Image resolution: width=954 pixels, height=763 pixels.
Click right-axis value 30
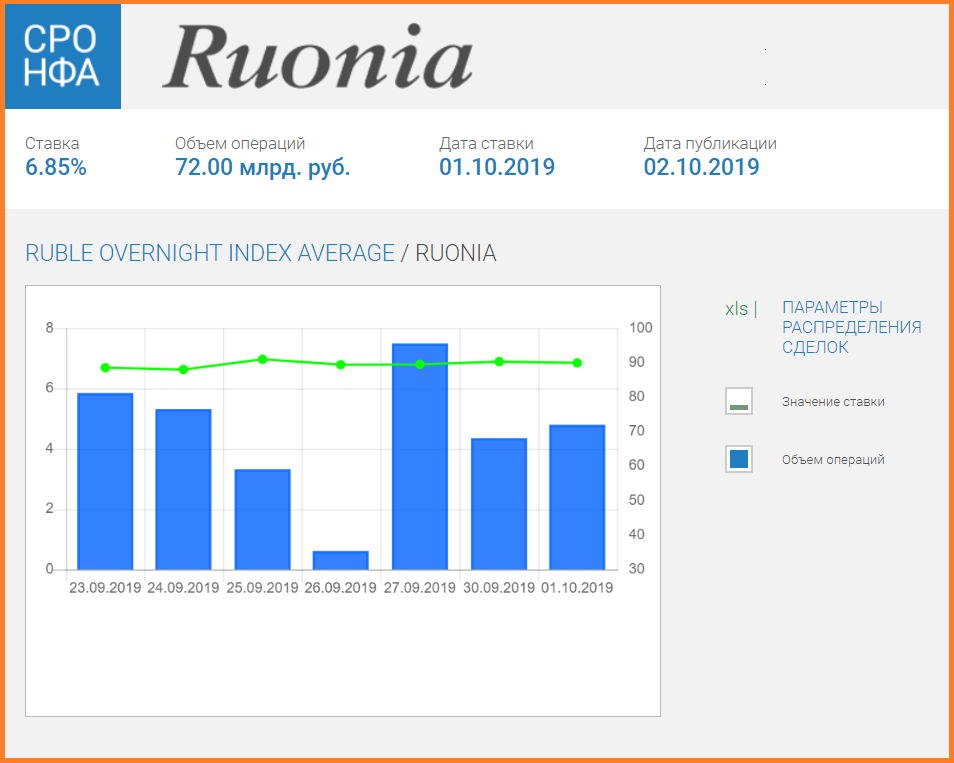636,569
